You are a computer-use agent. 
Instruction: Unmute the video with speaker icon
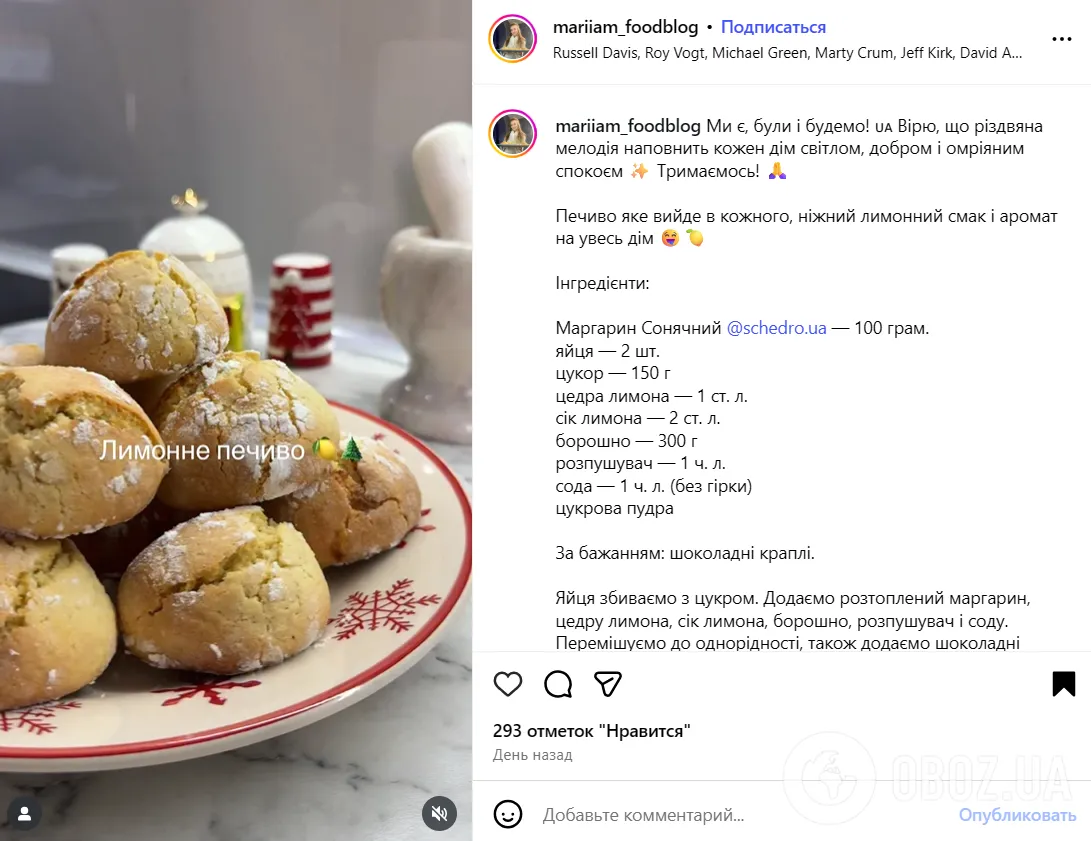pos(439,814)
